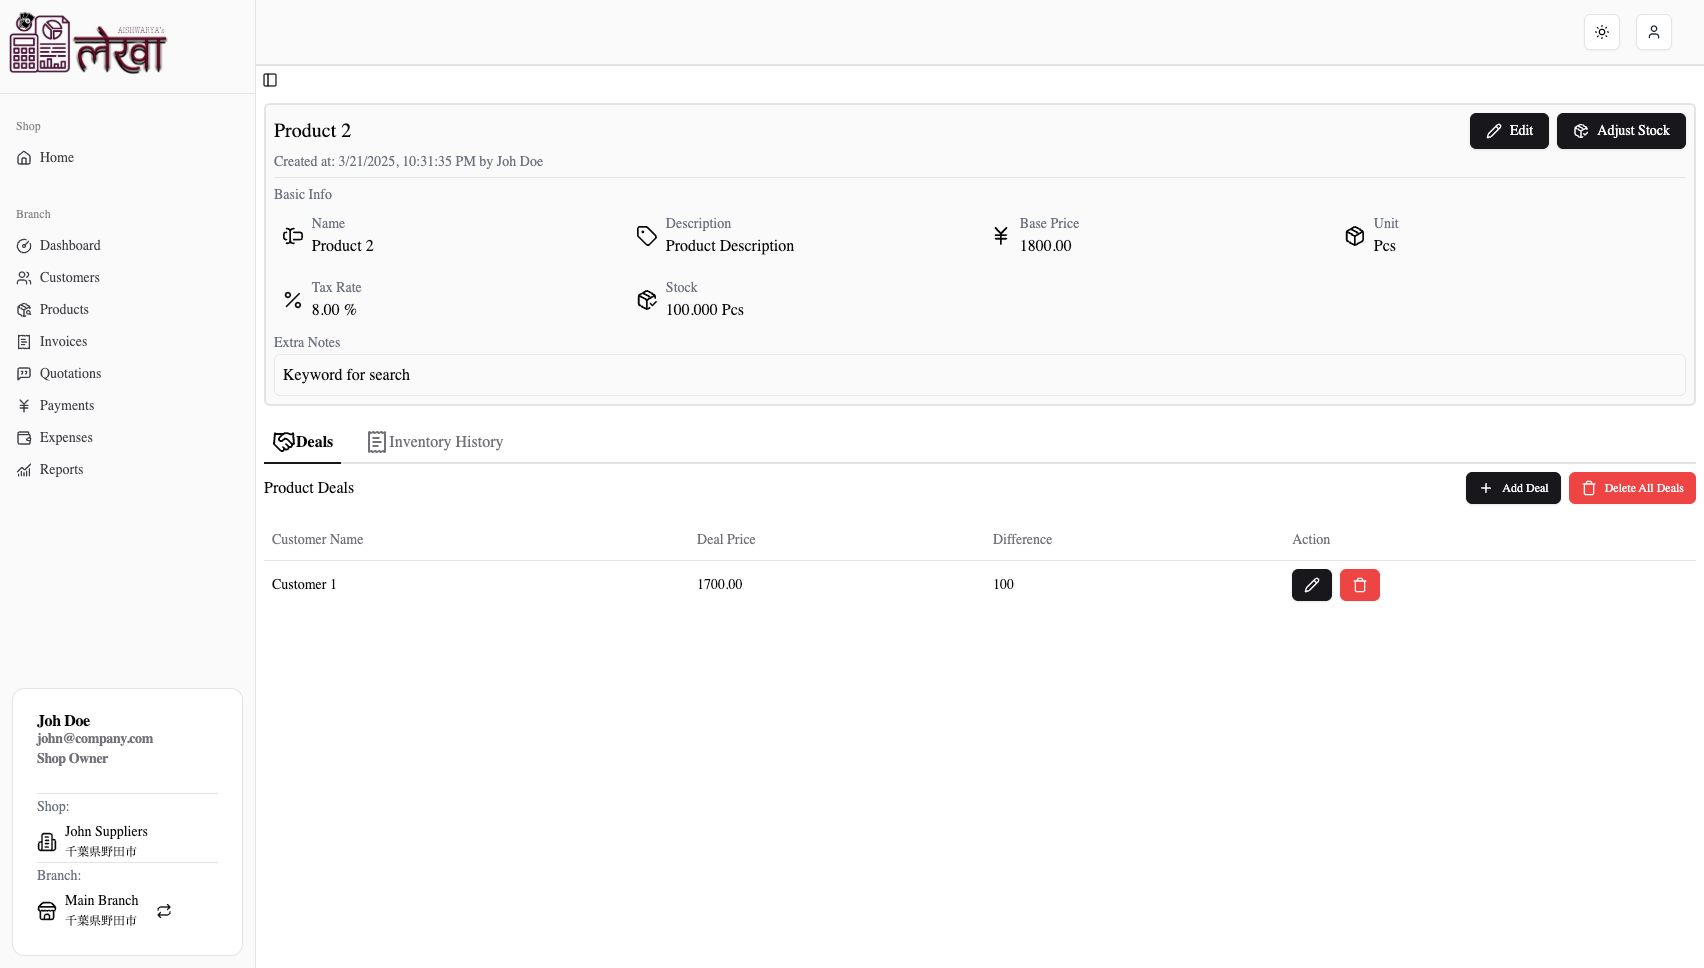Select the Deals tab
Screen dimensions: 1704x968
(302, 441)
